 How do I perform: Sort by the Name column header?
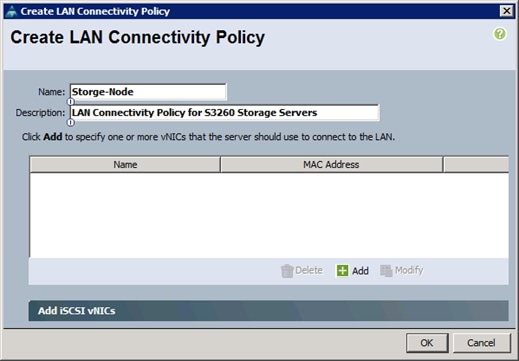pos(125,164)
